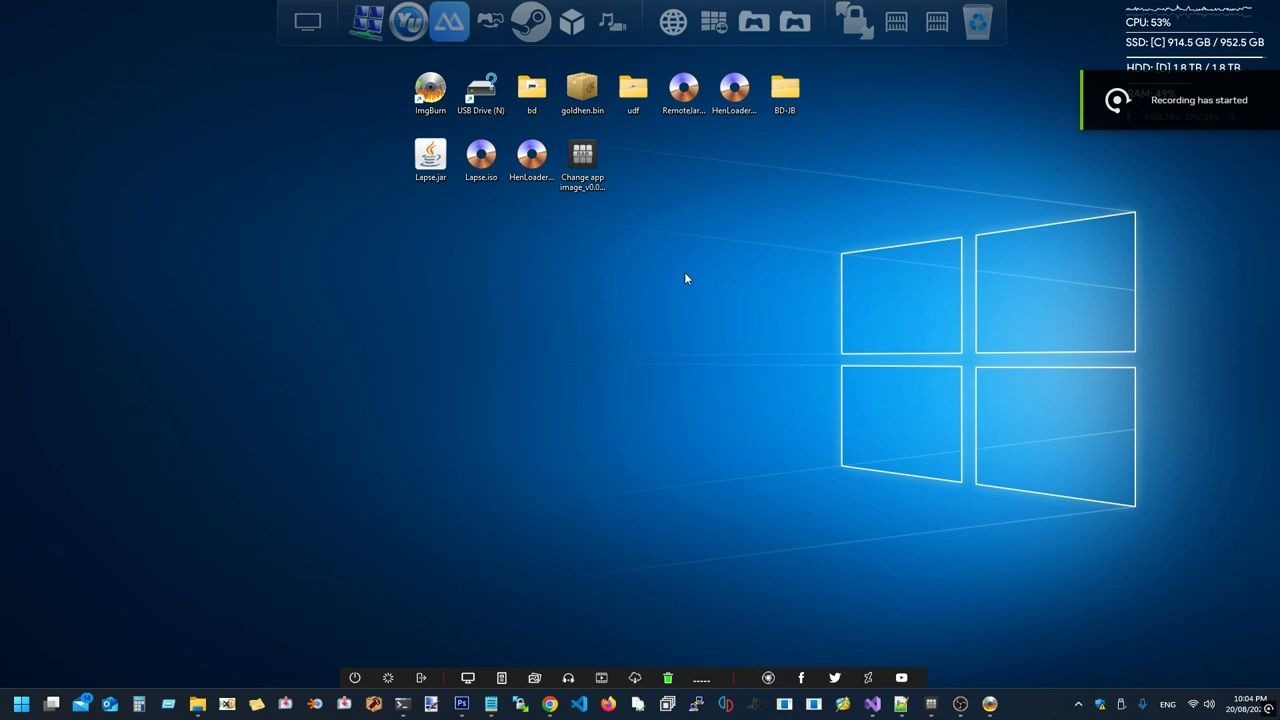This screenshot has width=1280, height=720.
Task: Open the padlock sync icon in dock
Action: 855,21
